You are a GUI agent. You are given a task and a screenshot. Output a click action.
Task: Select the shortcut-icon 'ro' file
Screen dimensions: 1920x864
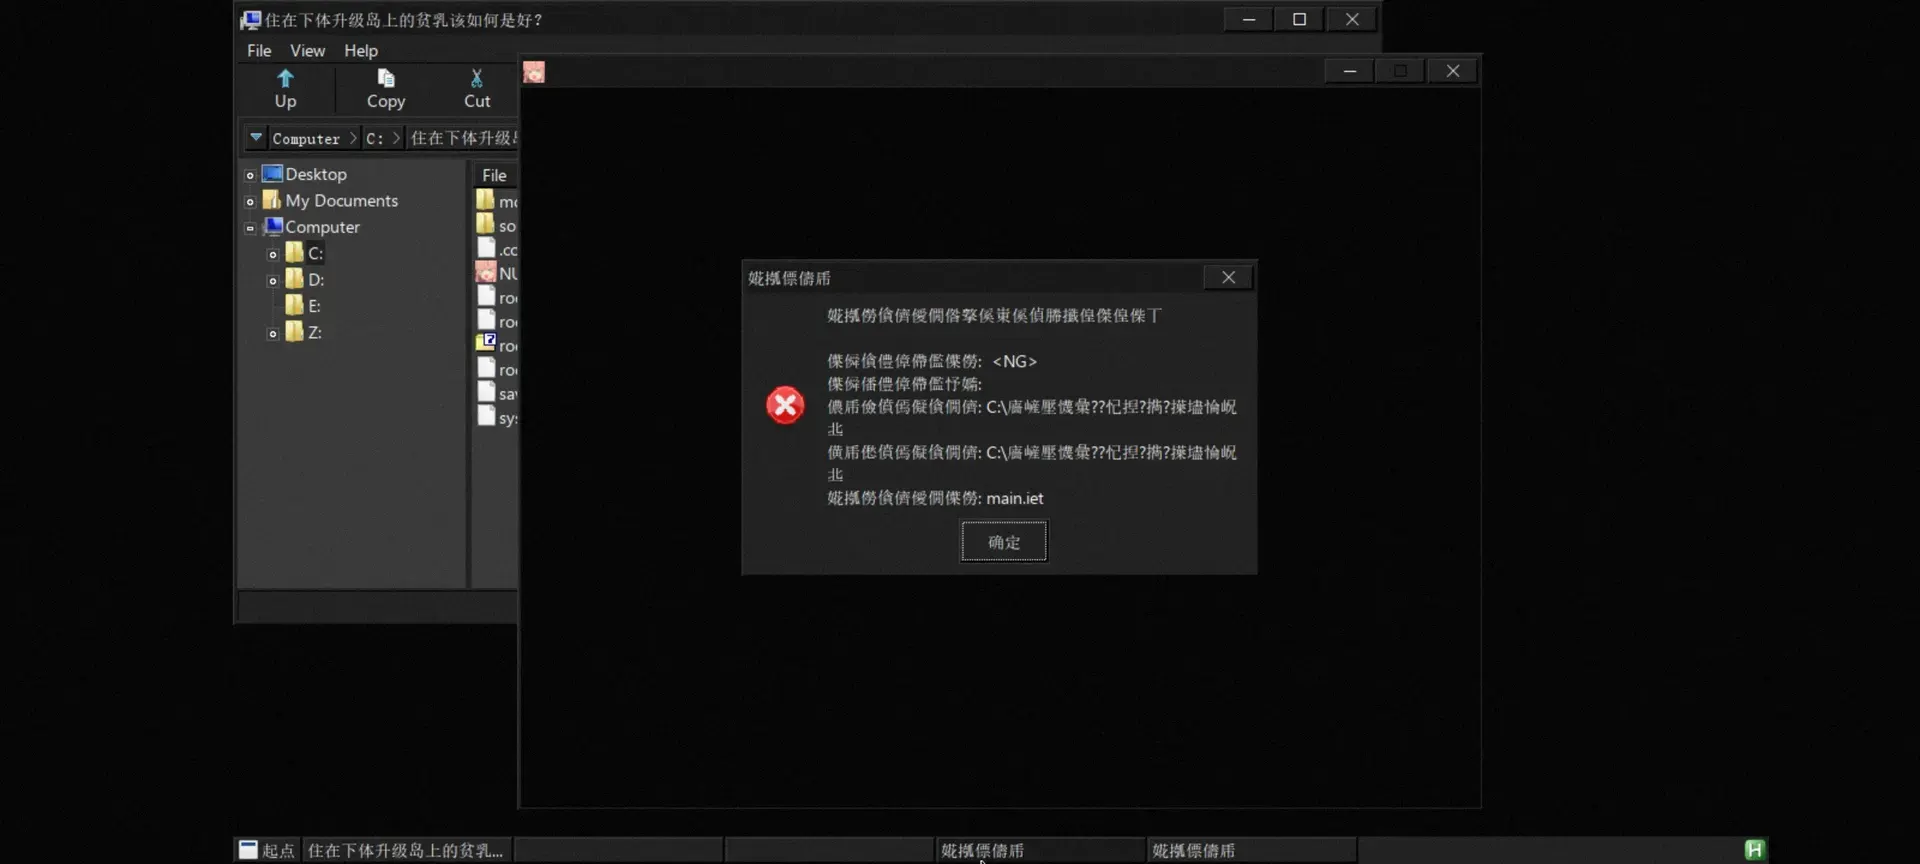497,345
